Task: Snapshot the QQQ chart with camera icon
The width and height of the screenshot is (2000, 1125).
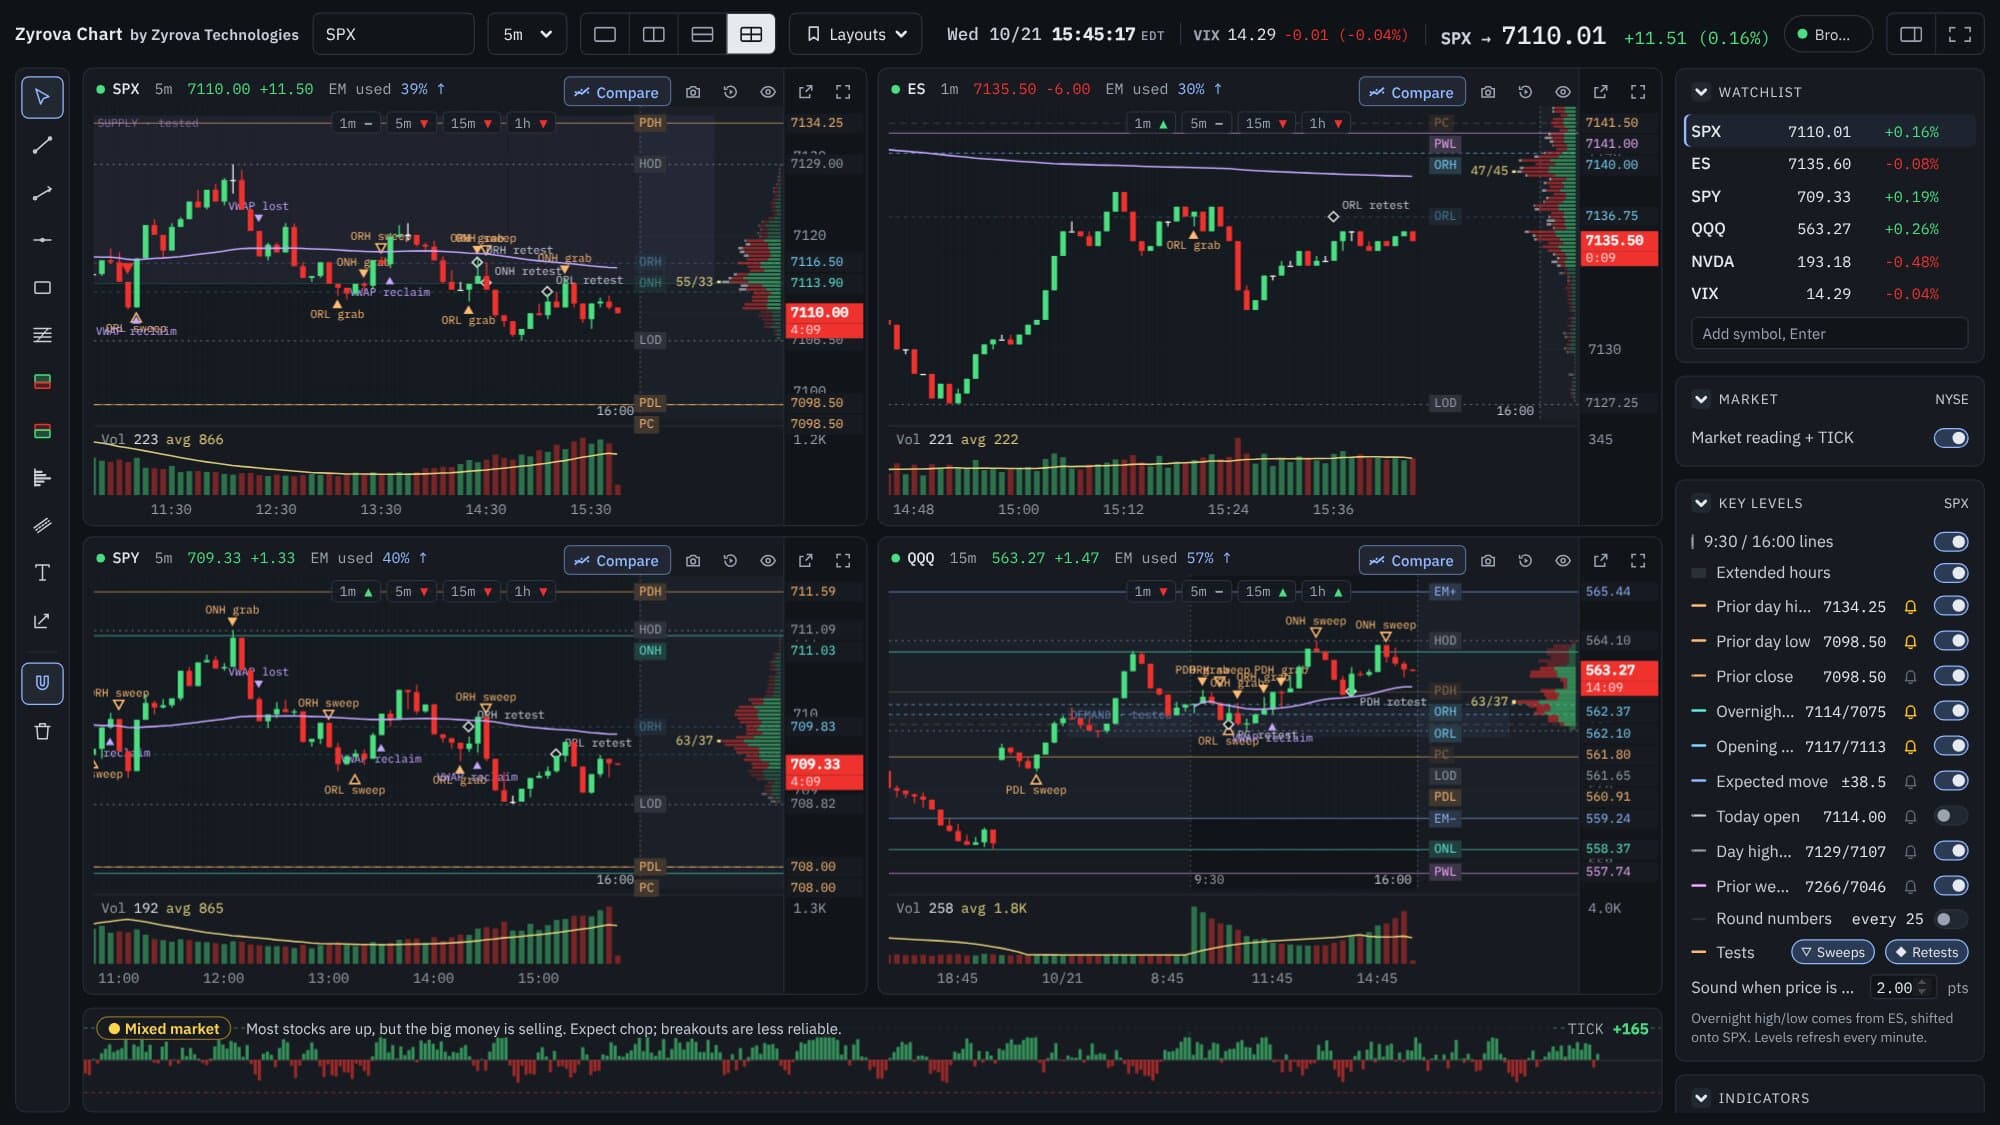Action: click(x=1488, y=561)
